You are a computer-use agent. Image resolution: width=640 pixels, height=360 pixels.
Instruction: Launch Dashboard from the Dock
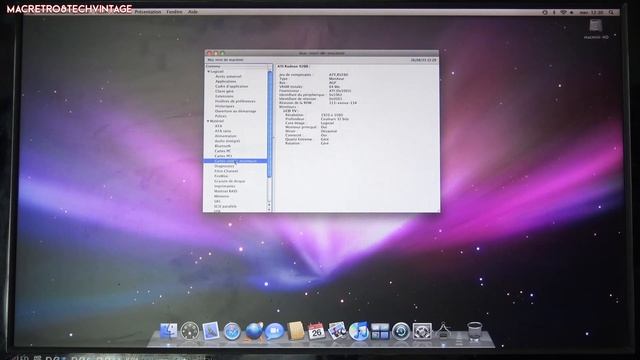189,331
